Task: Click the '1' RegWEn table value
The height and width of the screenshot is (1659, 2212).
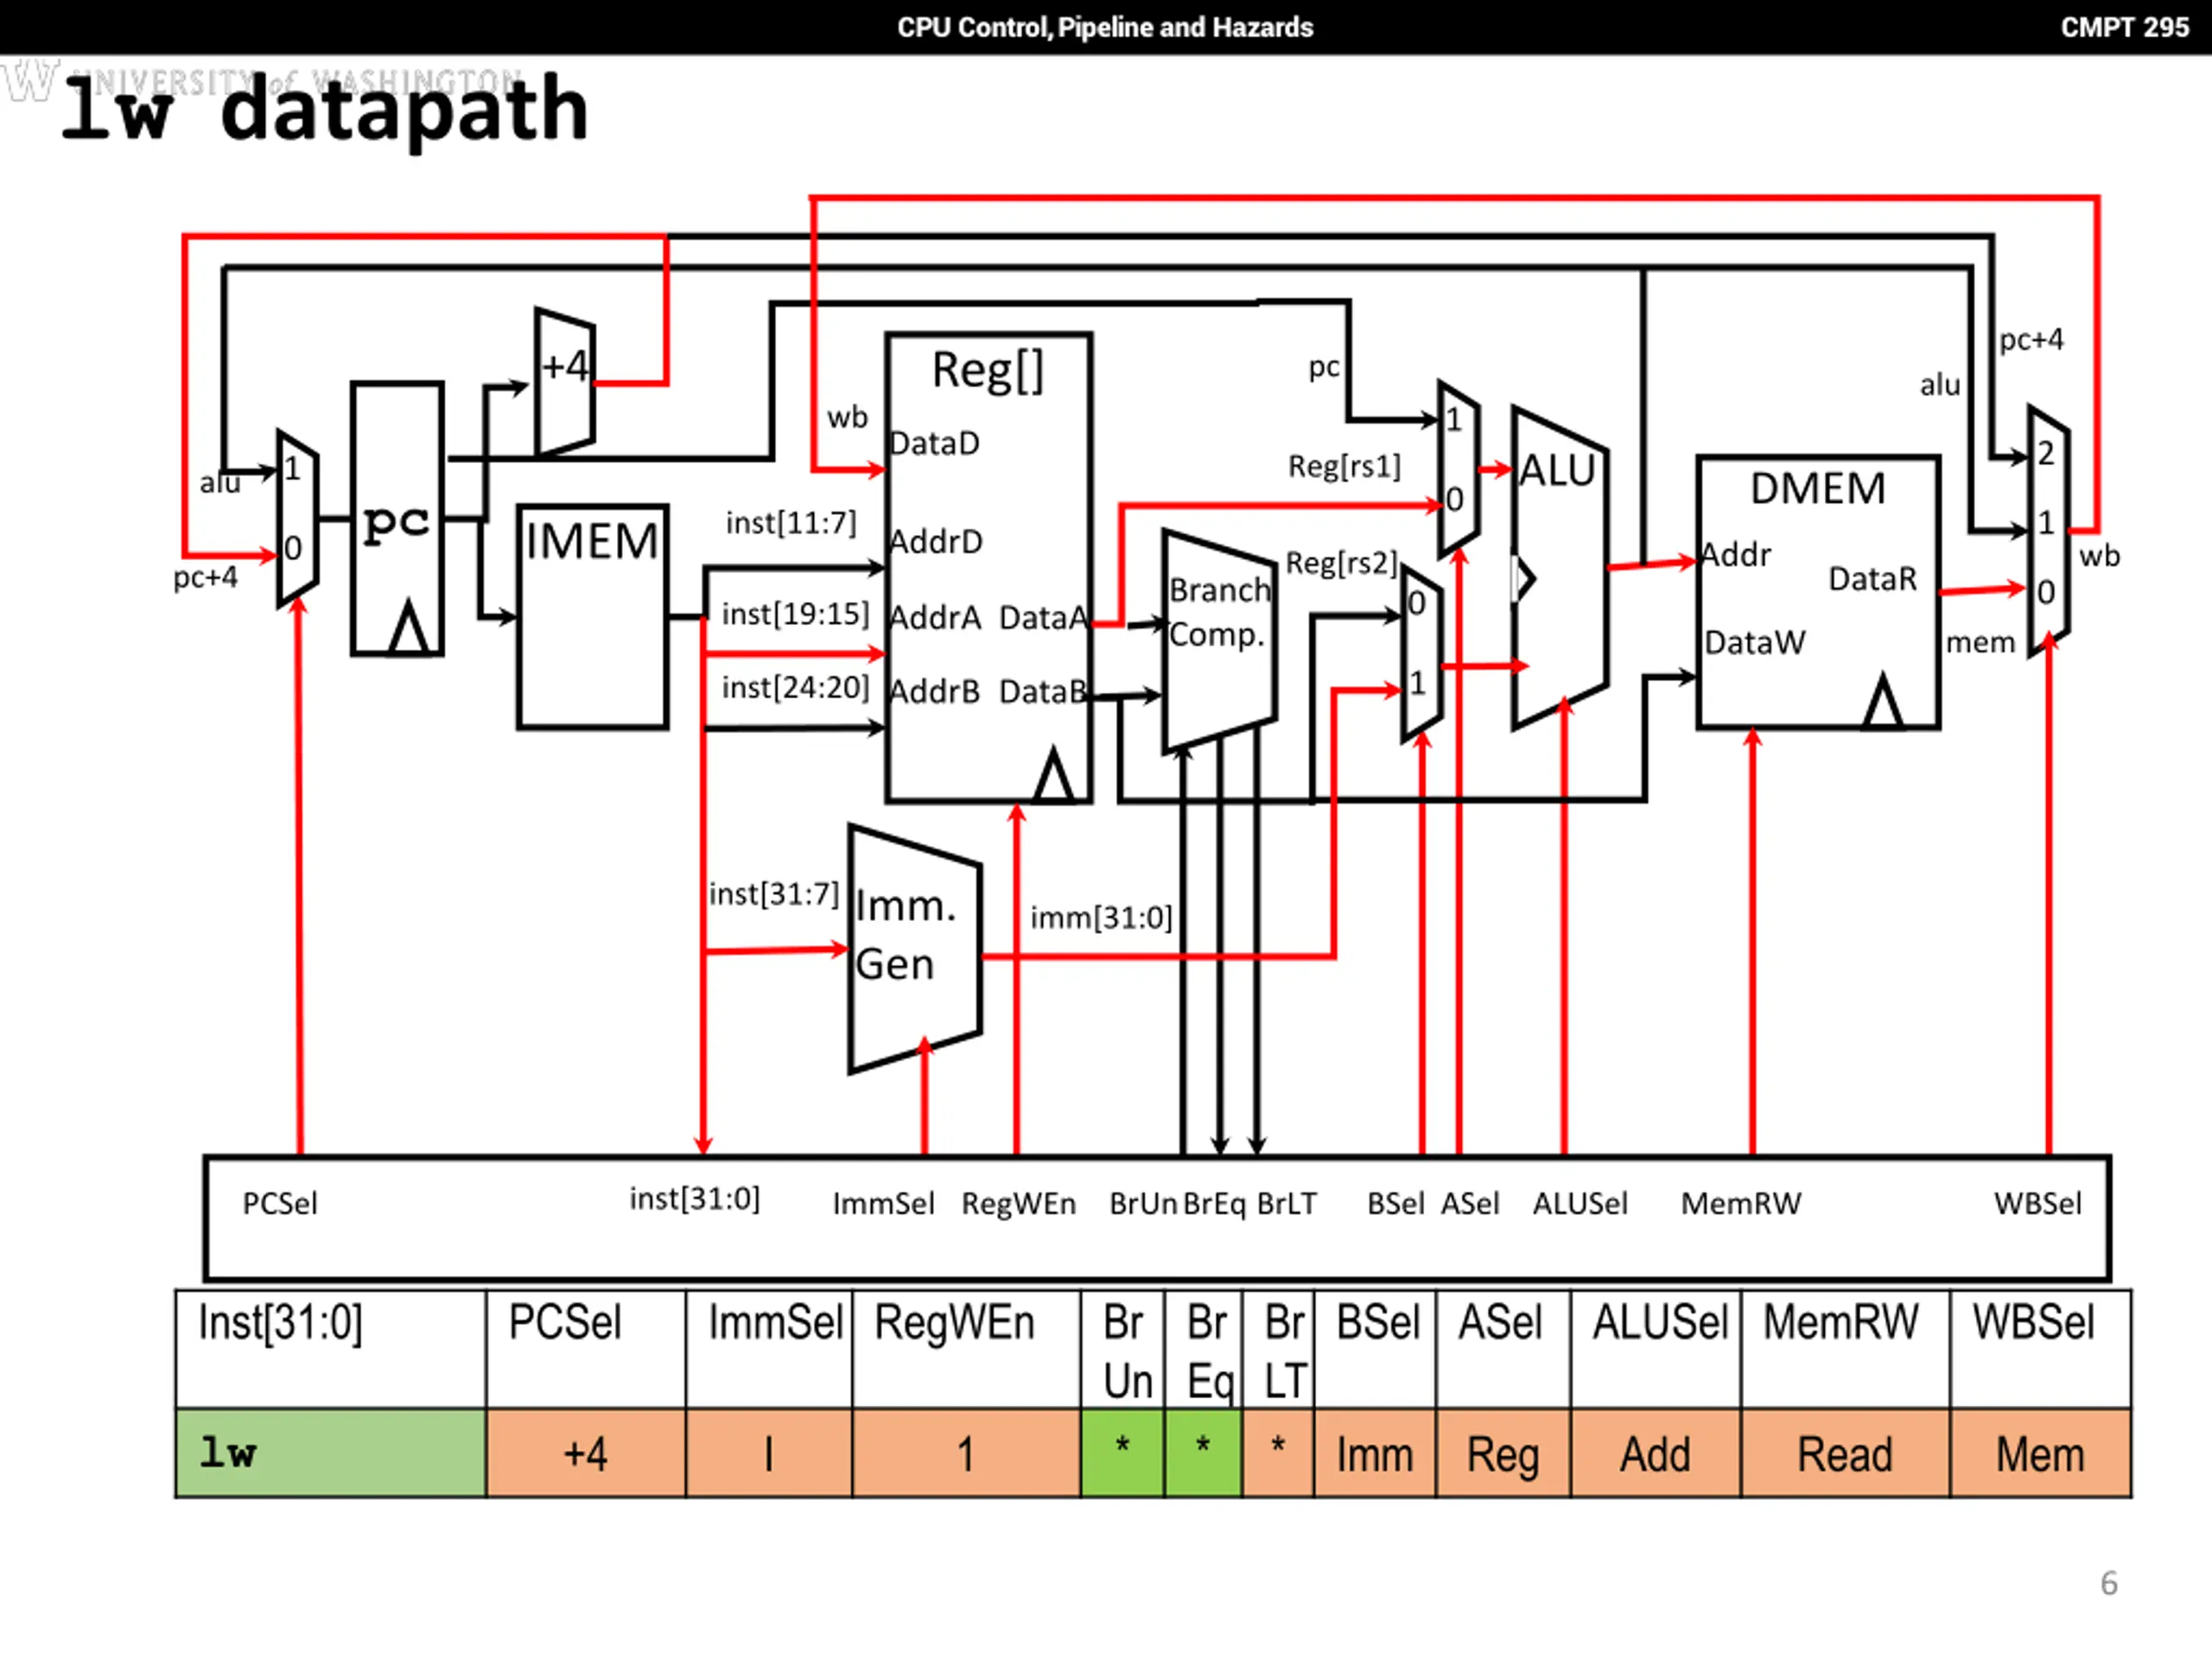Action: (x=966, y=1453)
